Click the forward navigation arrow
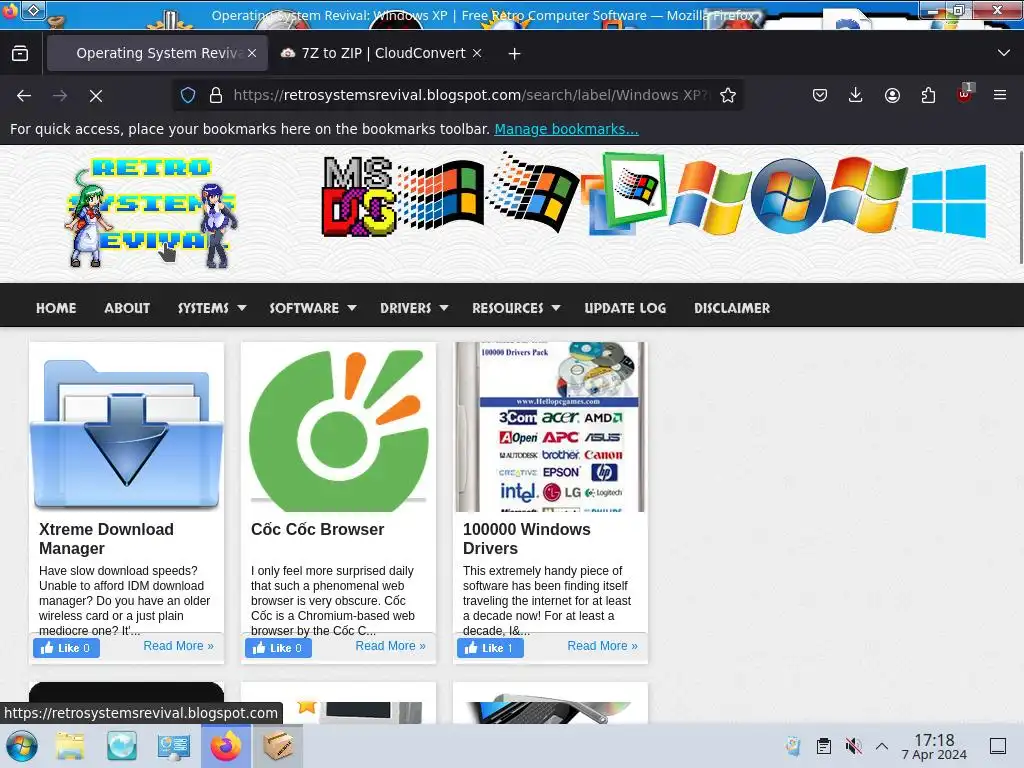 coord(60,96)
